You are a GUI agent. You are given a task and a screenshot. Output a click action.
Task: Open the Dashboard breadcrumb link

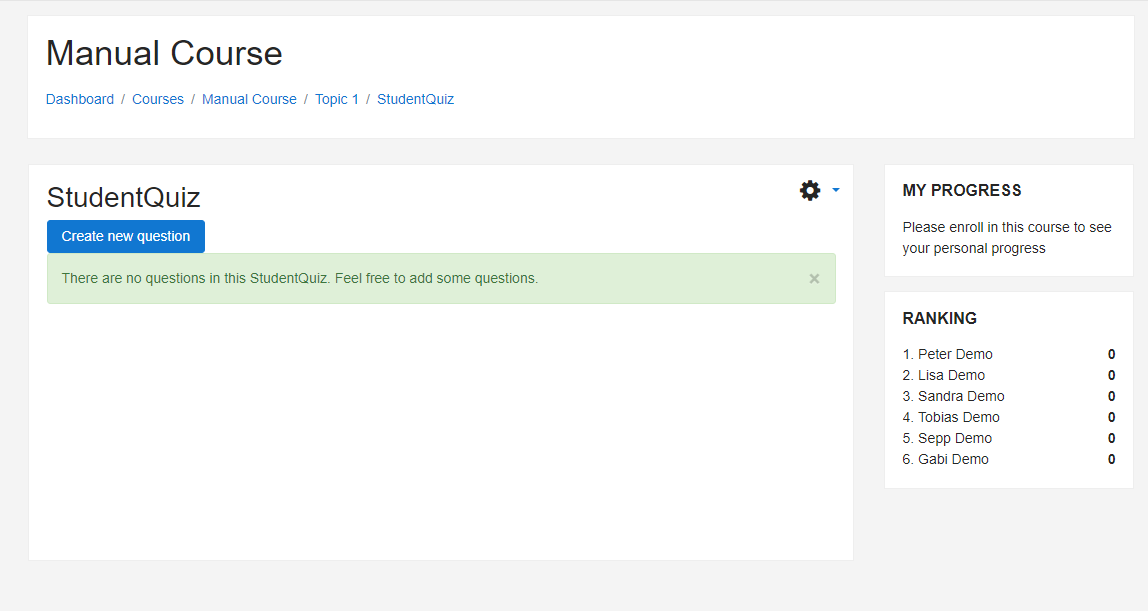80,99
